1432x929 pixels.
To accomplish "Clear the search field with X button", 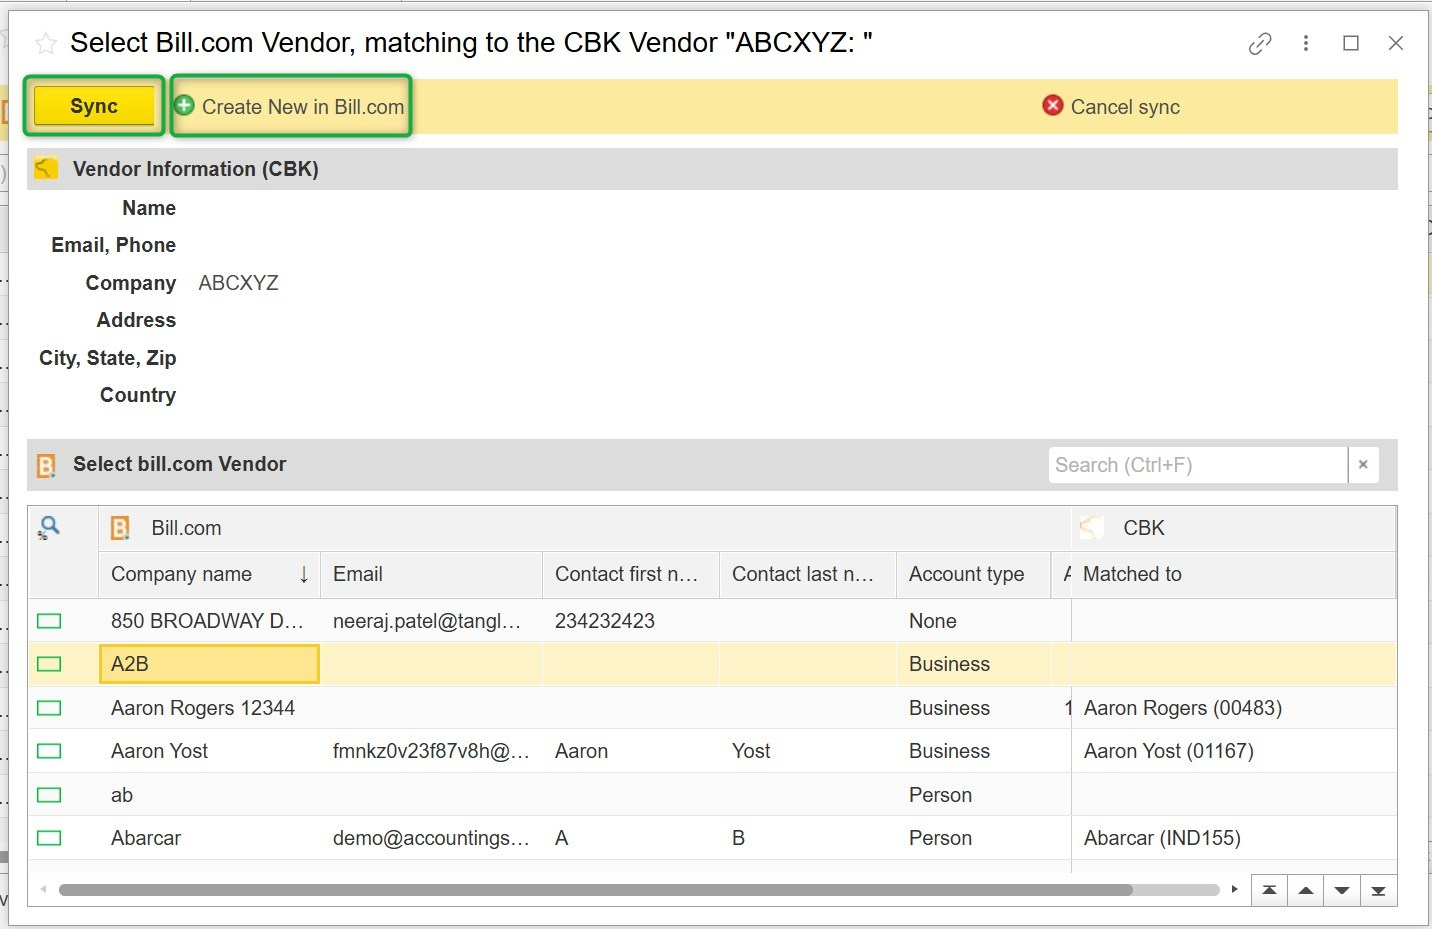I will (1363, 465).
